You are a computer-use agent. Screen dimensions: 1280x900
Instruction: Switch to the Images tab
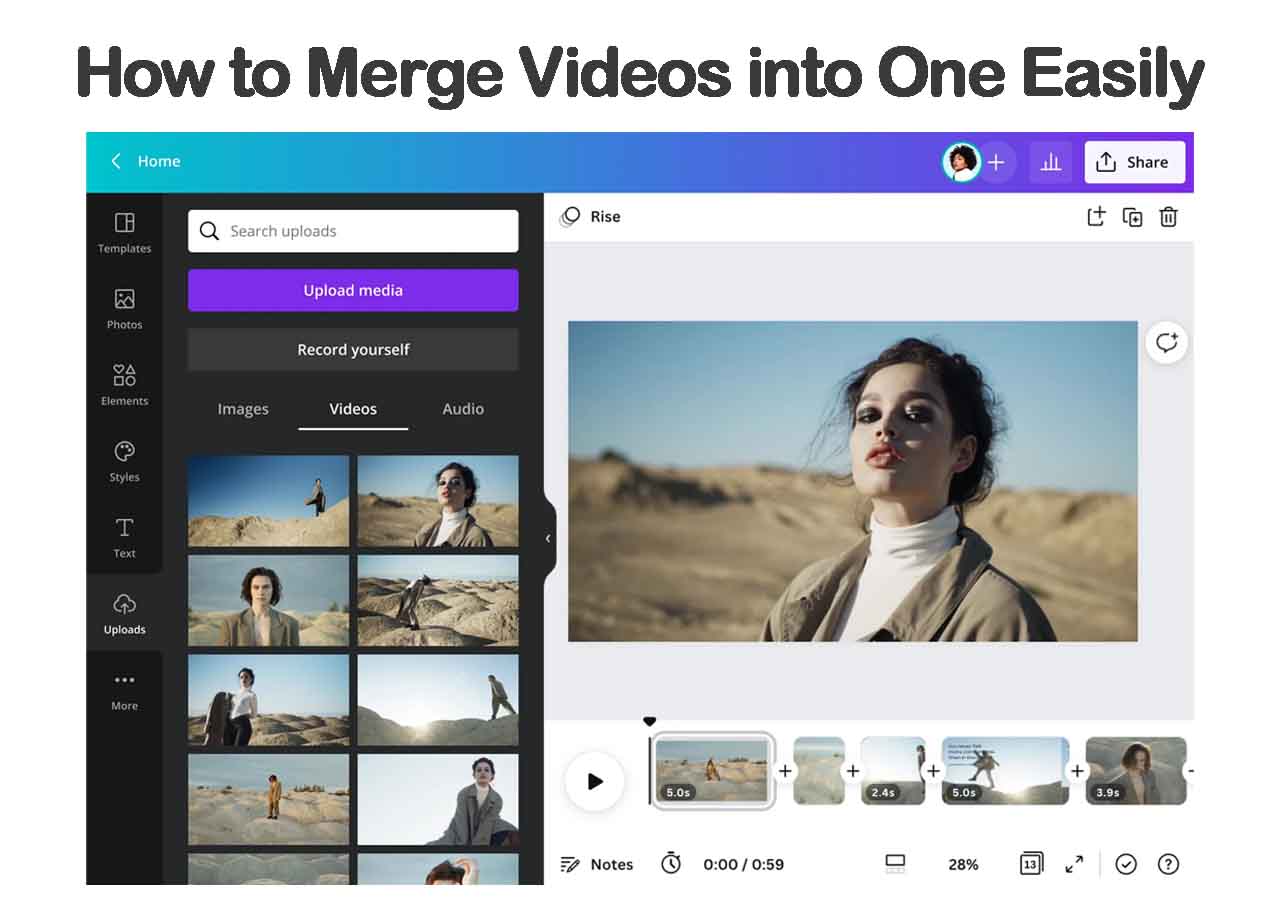[x=243, y=409]
